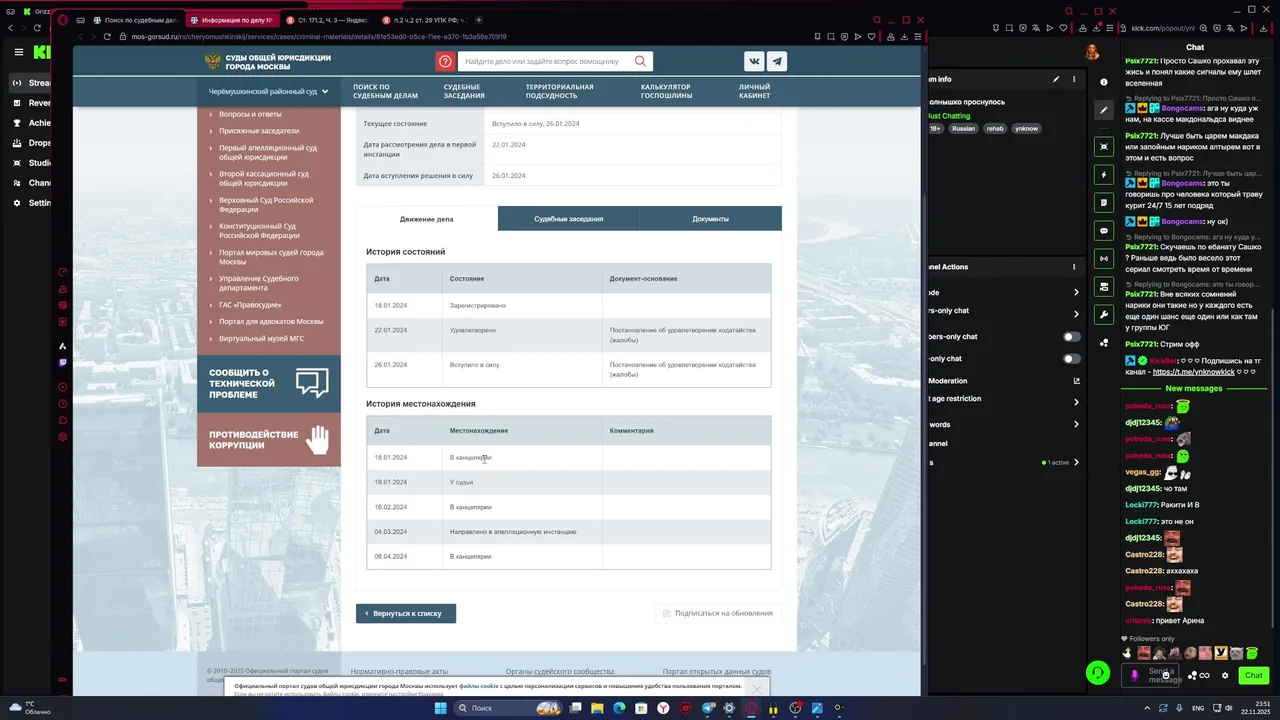This screenshot has width=1280, height=720.
Task: Click the red question mark help icon
Action: (445, 61)
